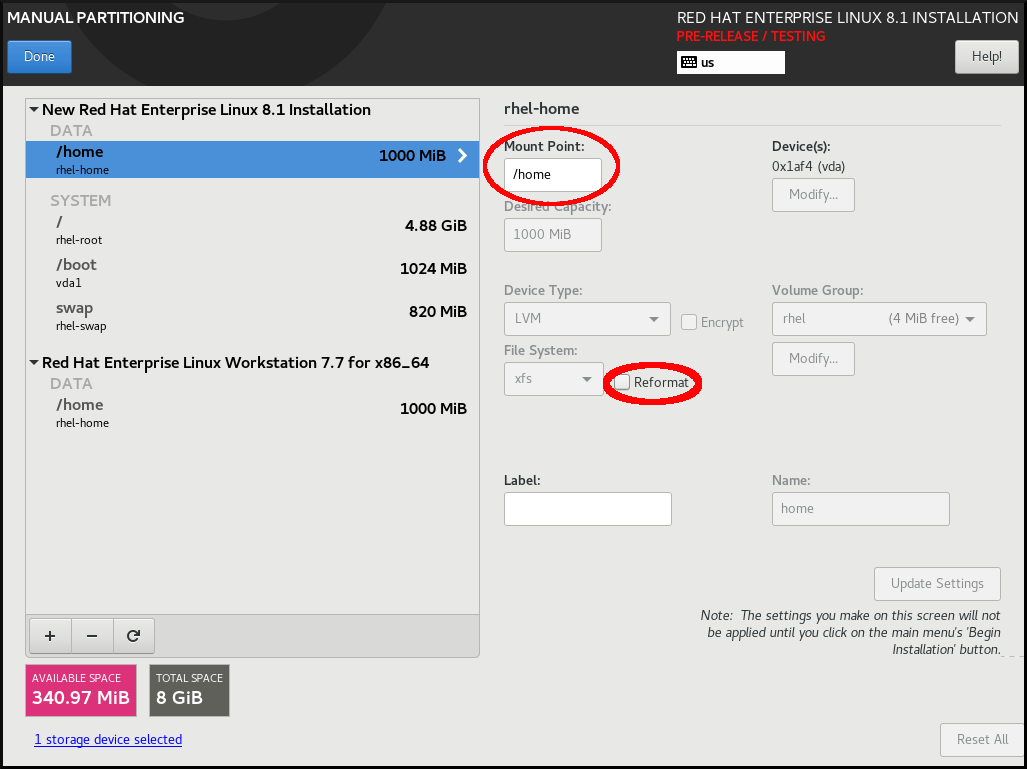The height and width of the screenshot is (769, 1027).
Task: Collapse Red Hat Enterprise Linux Workstation 7.7 section
Action: tap(35, 363)
